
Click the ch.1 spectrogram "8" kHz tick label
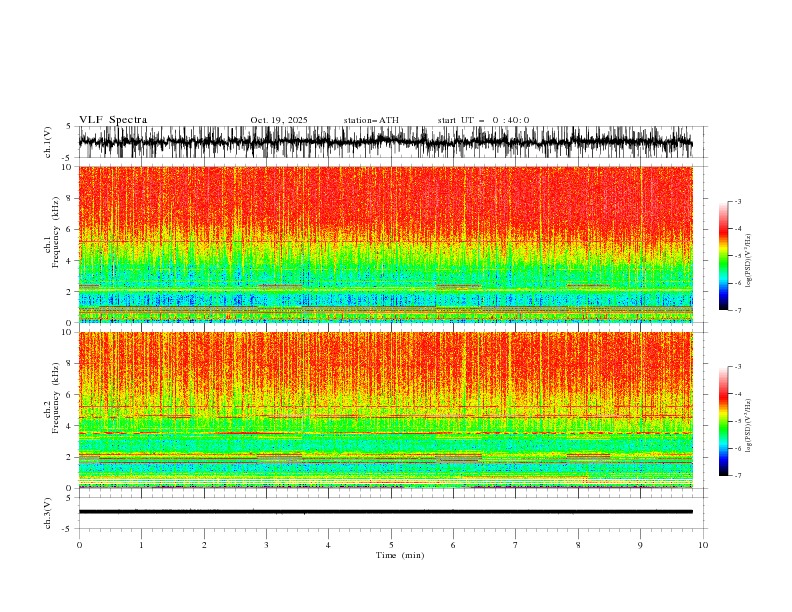coord(69,198)
